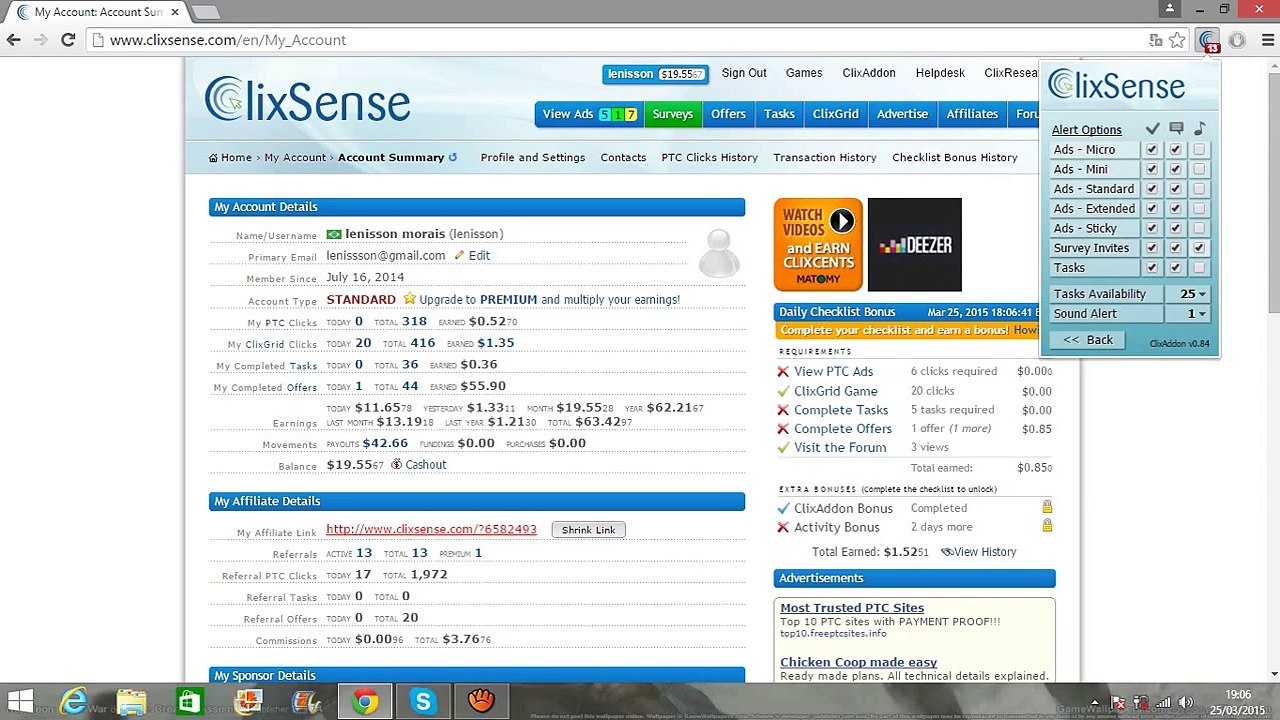Switch to Skype in the taskbar
Viewport: 1280px width, 720px height.
423,701
